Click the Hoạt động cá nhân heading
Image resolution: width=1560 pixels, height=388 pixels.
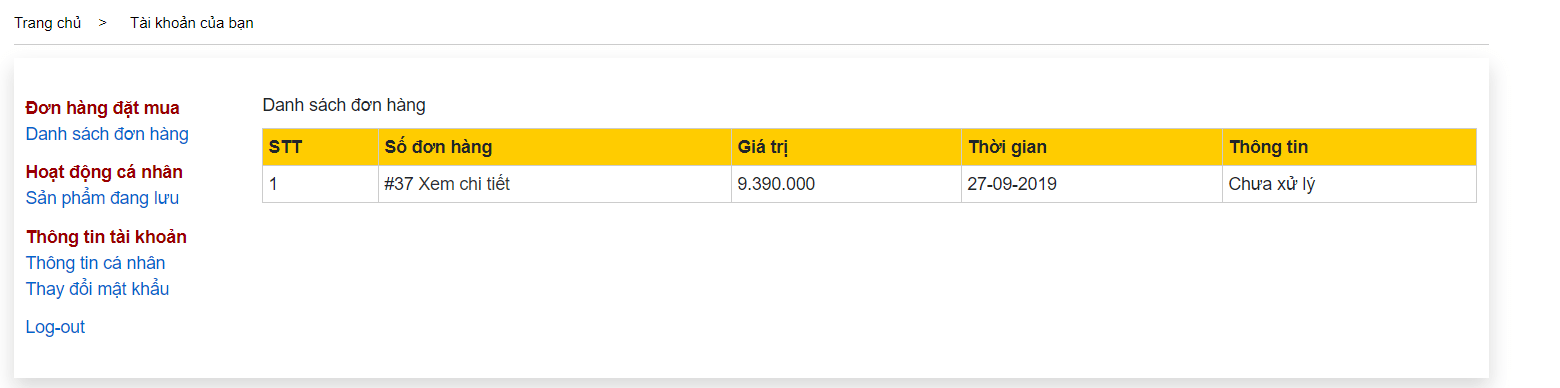pyautogui.click(x=104, y=172)
